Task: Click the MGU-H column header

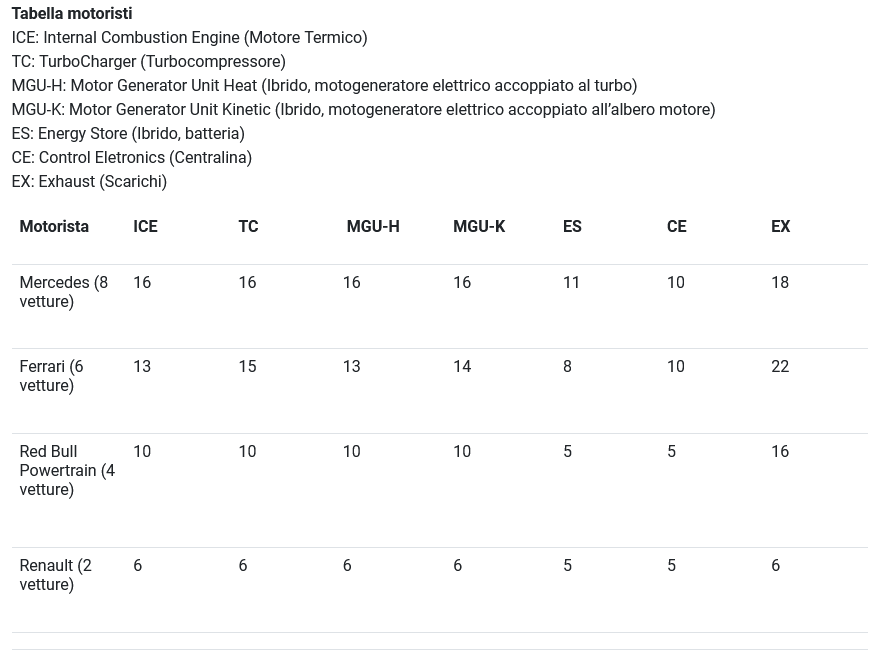Action: [x=372, y=227]
